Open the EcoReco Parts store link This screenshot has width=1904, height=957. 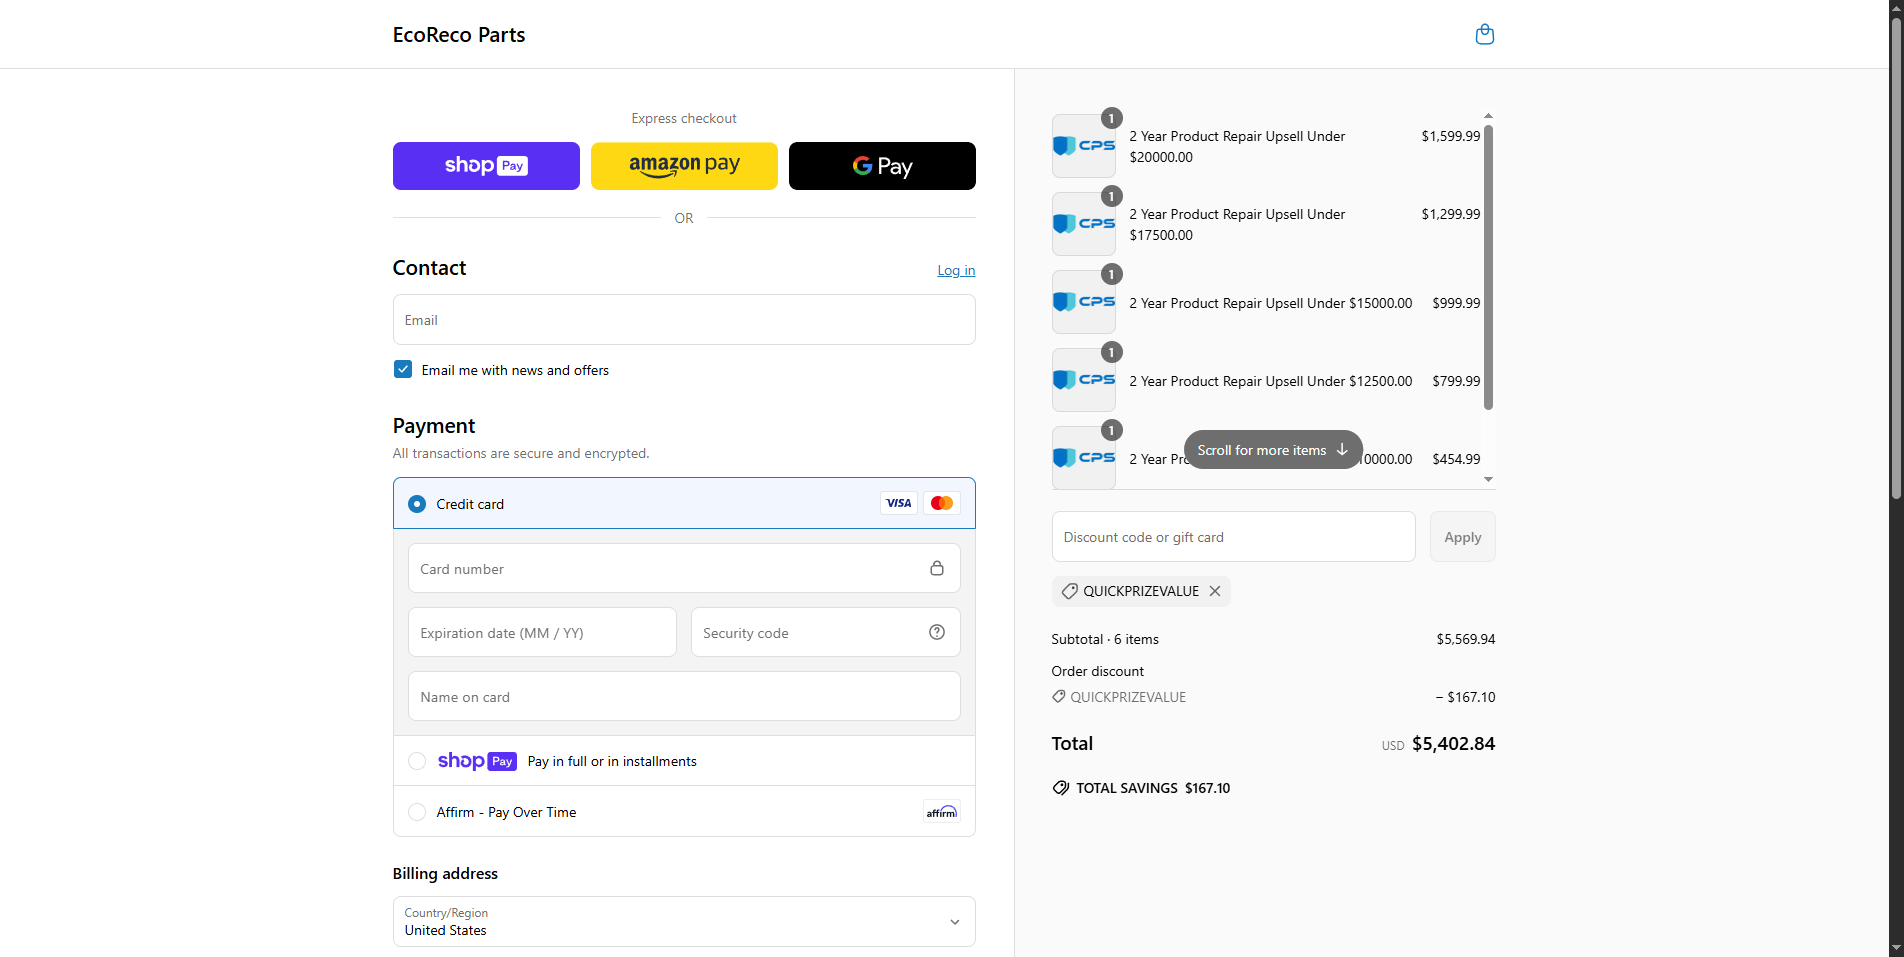(x=459, y=35)
